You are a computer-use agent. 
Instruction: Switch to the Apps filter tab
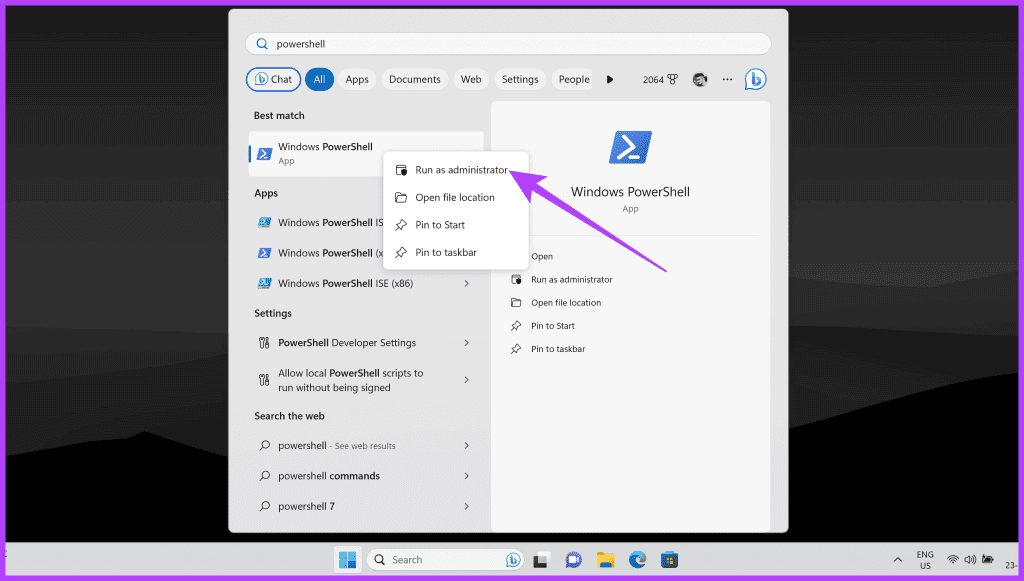click(357, 79)
